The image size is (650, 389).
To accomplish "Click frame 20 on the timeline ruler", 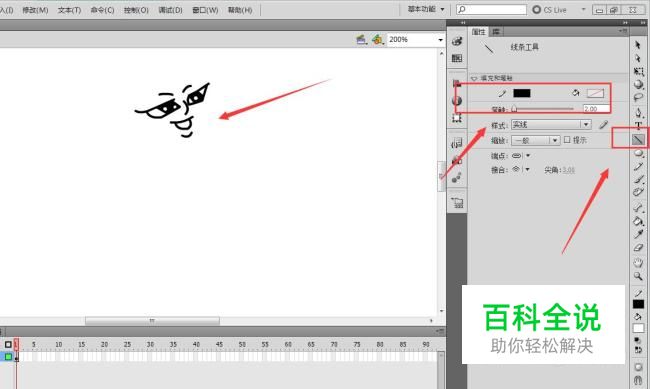I will point(104,344).
